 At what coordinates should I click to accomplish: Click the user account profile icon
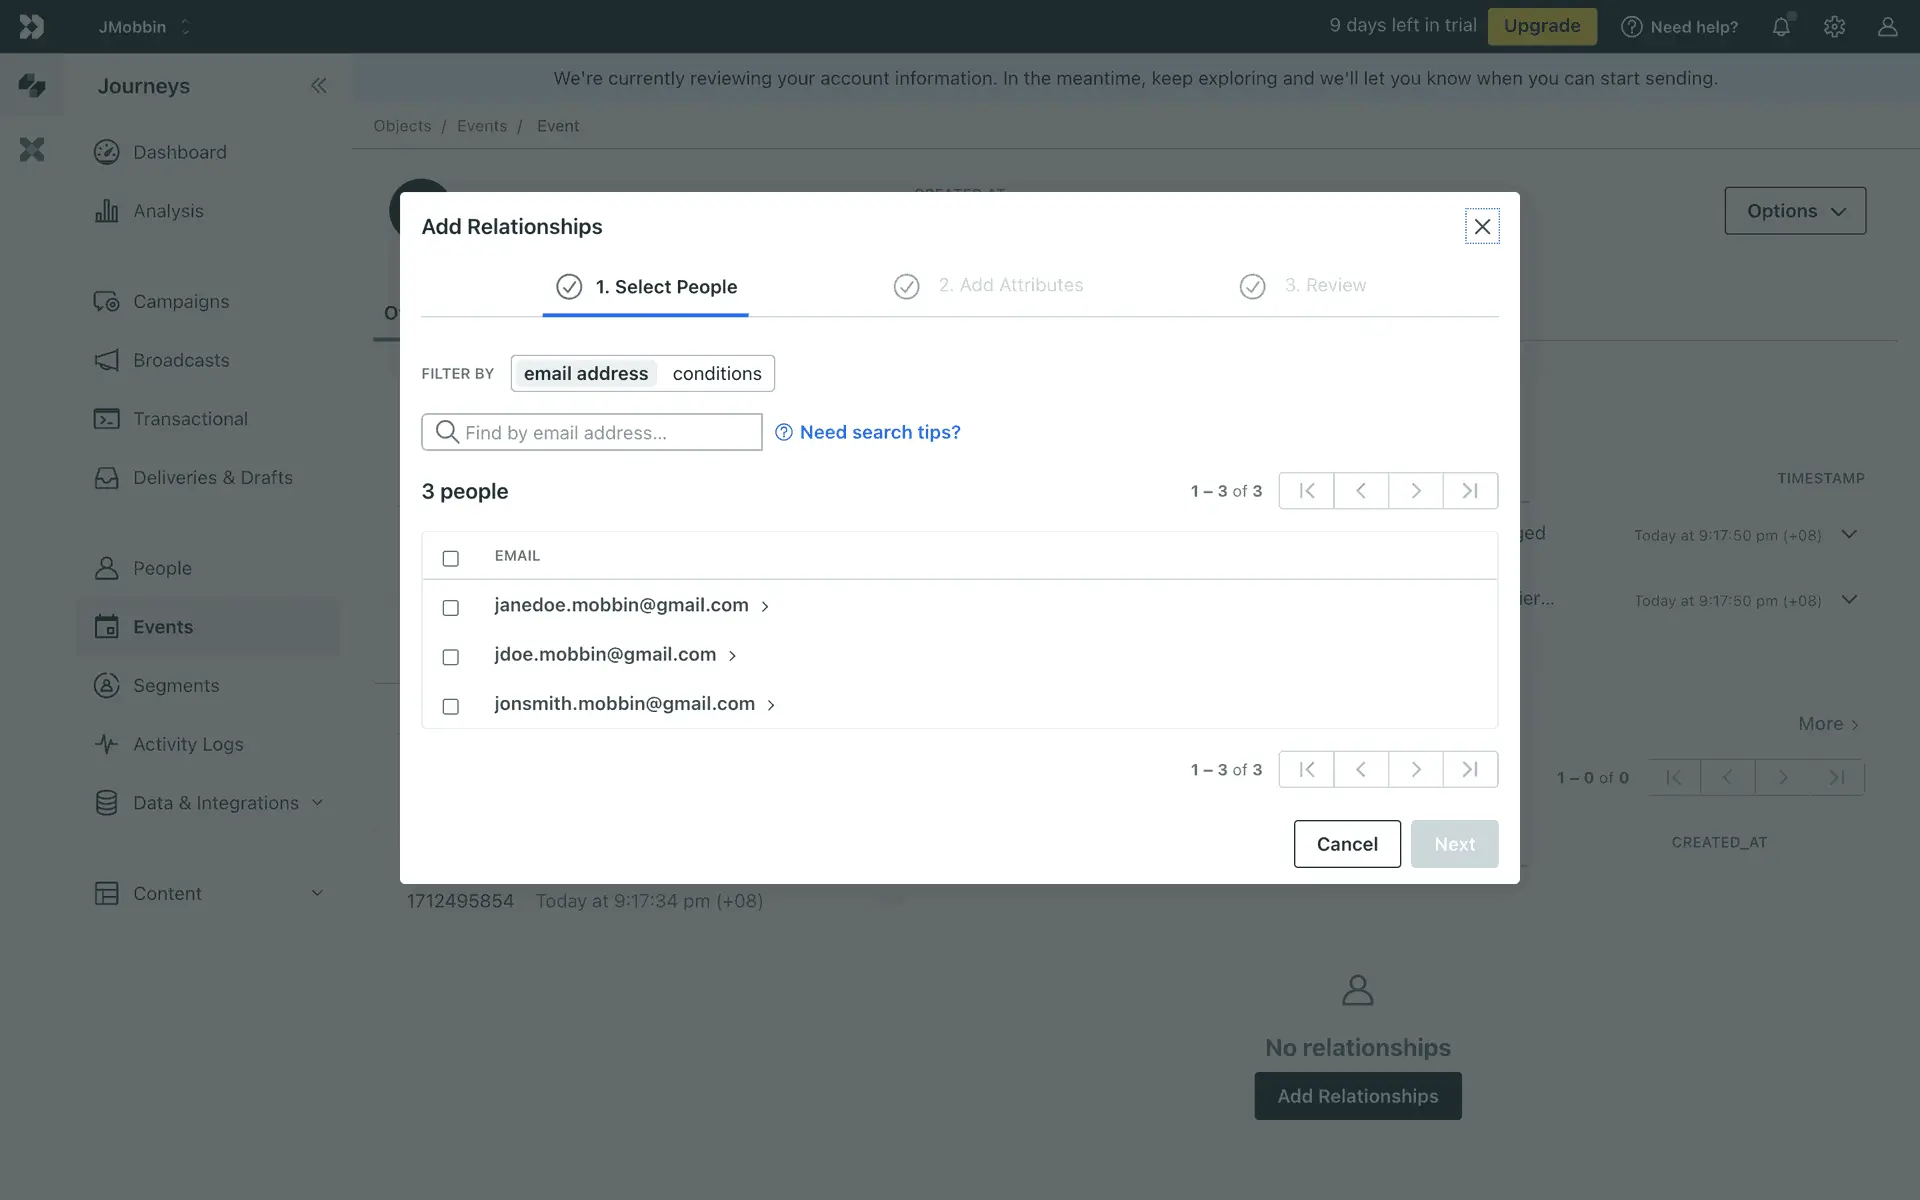[x=1887, y=27]
